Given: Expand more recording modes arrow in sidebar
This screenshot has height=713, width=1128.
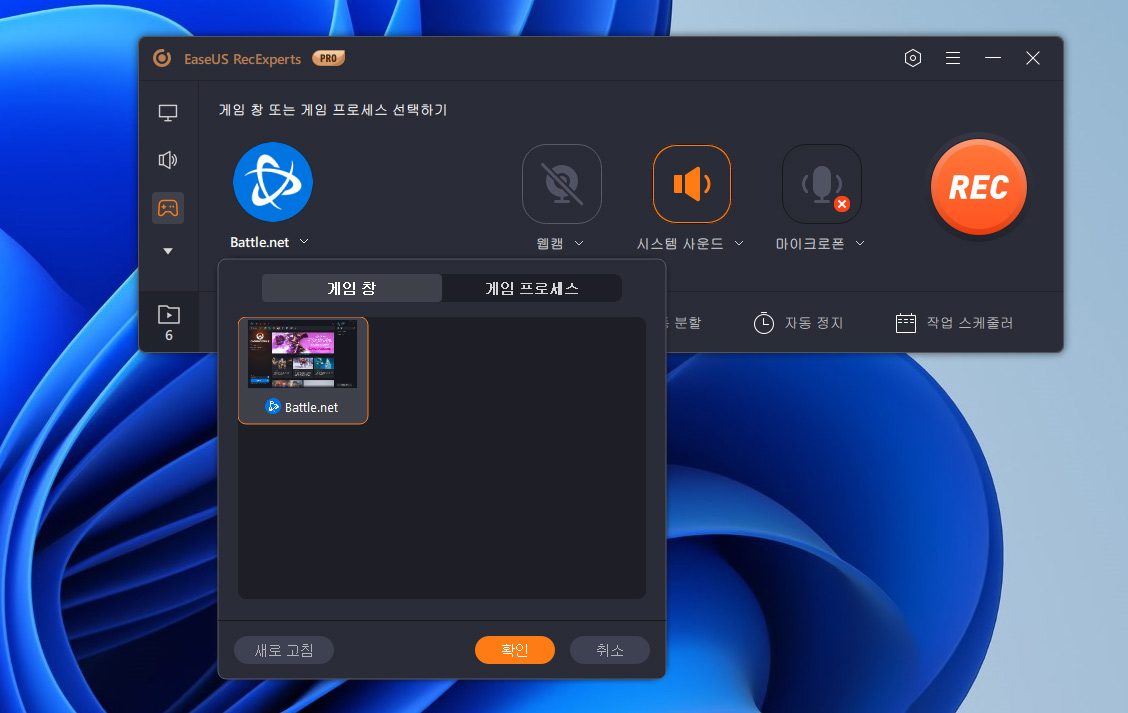Looking at the screenshot, I should pyautogui.click(x=168, y=251).
